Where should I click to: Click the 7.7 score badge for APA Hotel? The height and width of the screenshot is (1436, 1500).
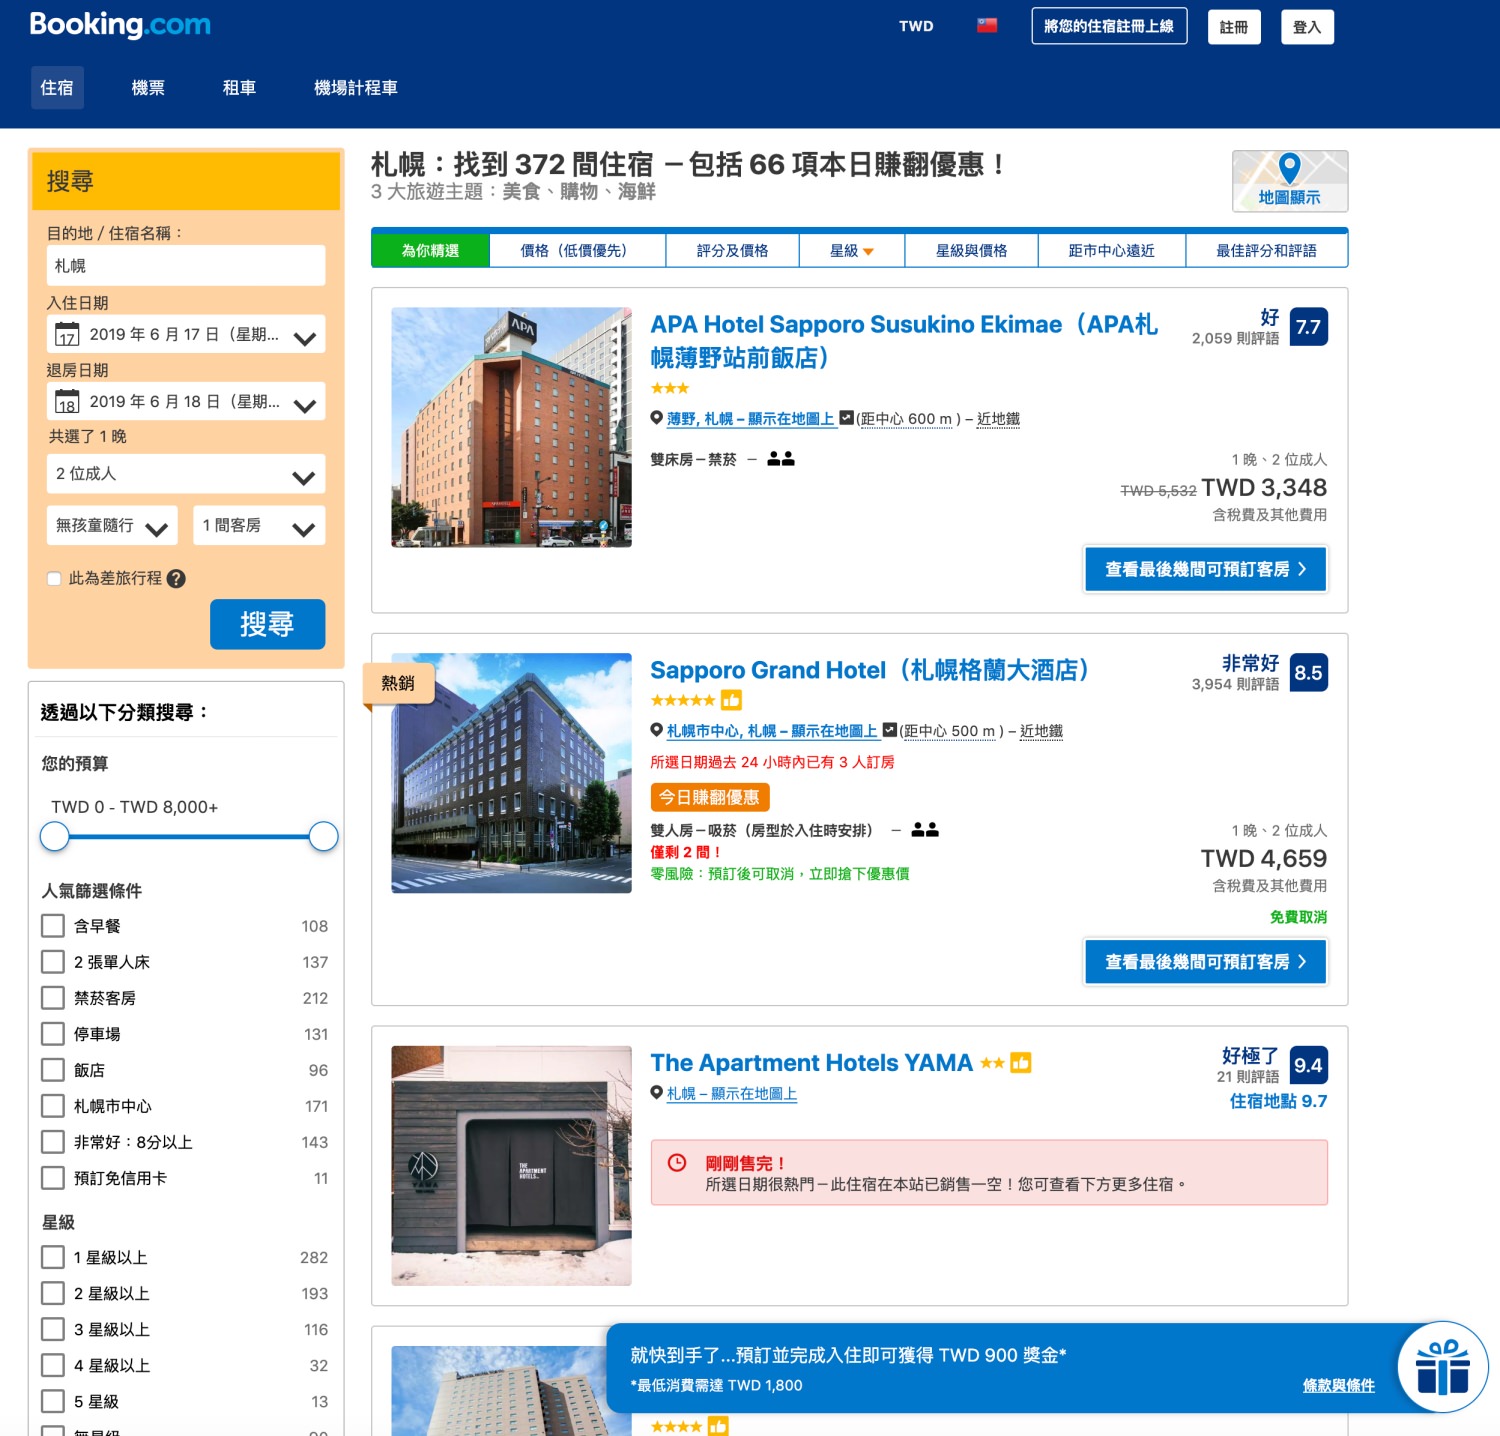[x=1308, y=327]
